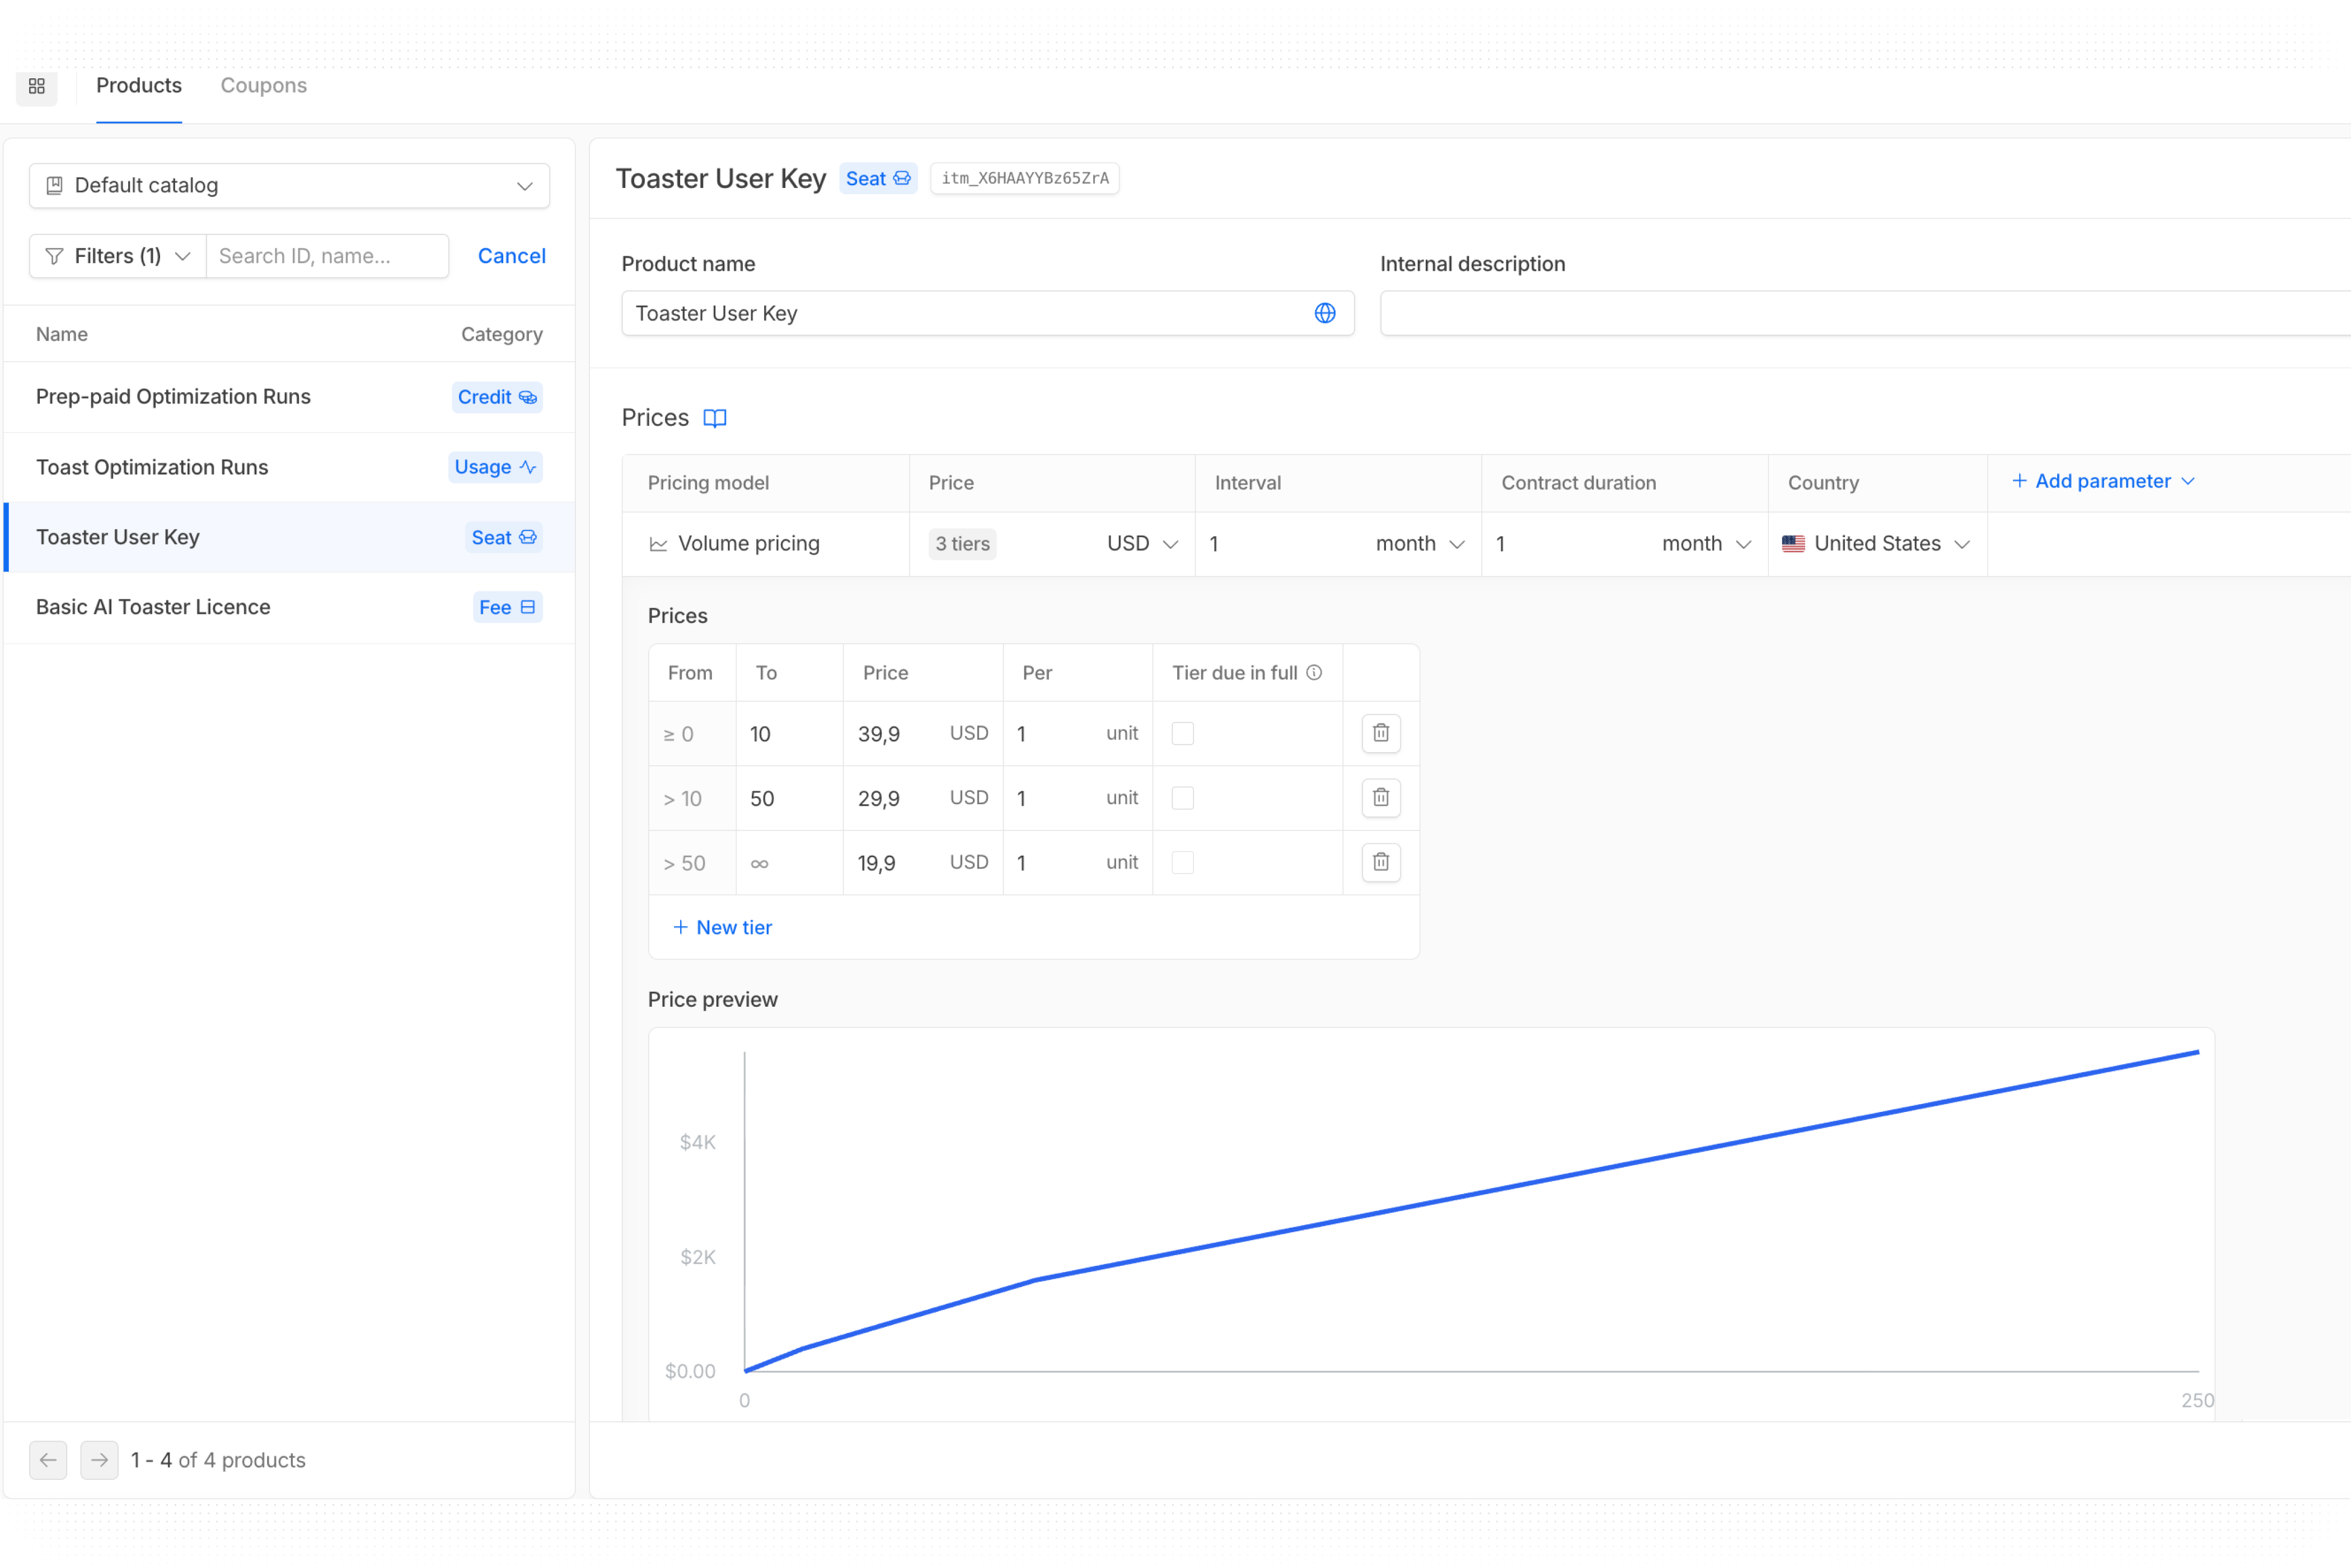This screenshot has height=1568, width=2351.
Task: Go to next products page arrow
Action: coord(99,1460)
